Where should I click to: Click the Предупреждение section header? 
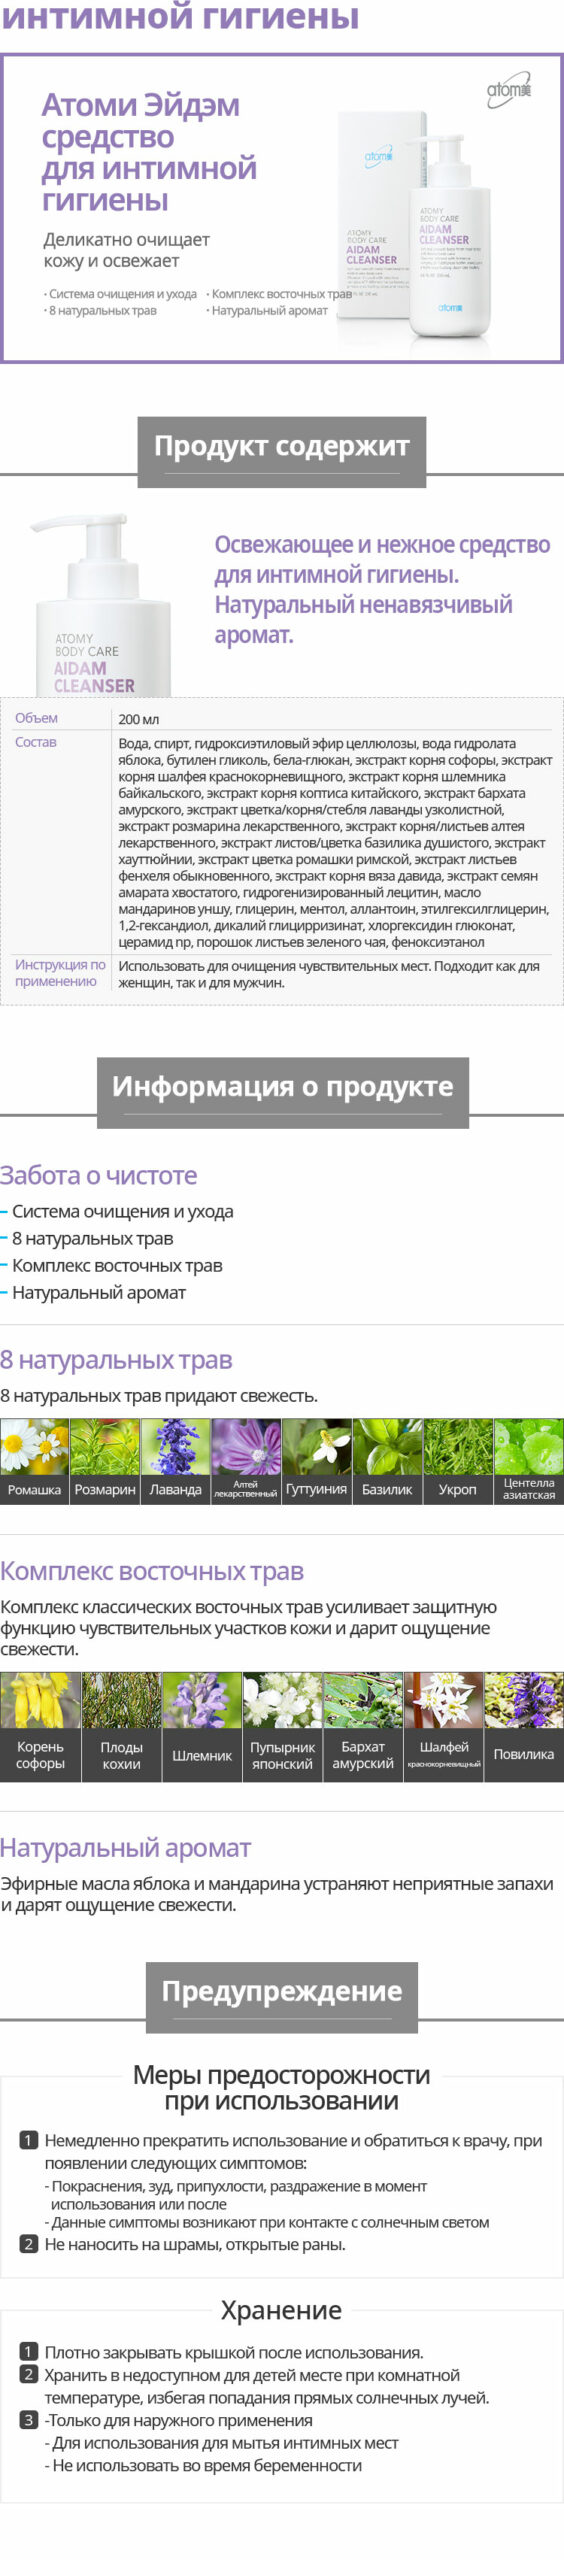click(x=282, y=1997)
